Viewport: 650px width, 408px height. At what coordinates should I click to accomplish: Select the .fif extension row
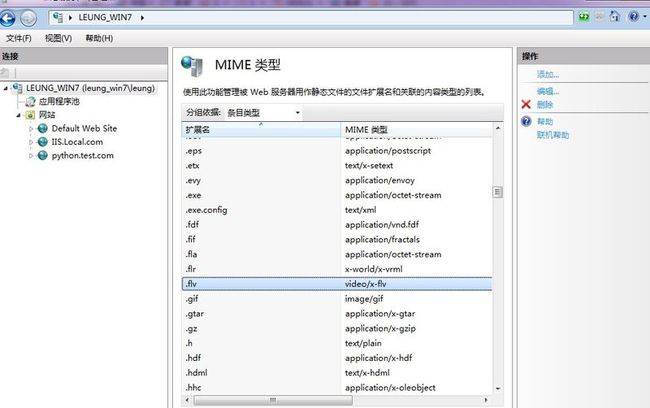(x=337, y=240)
